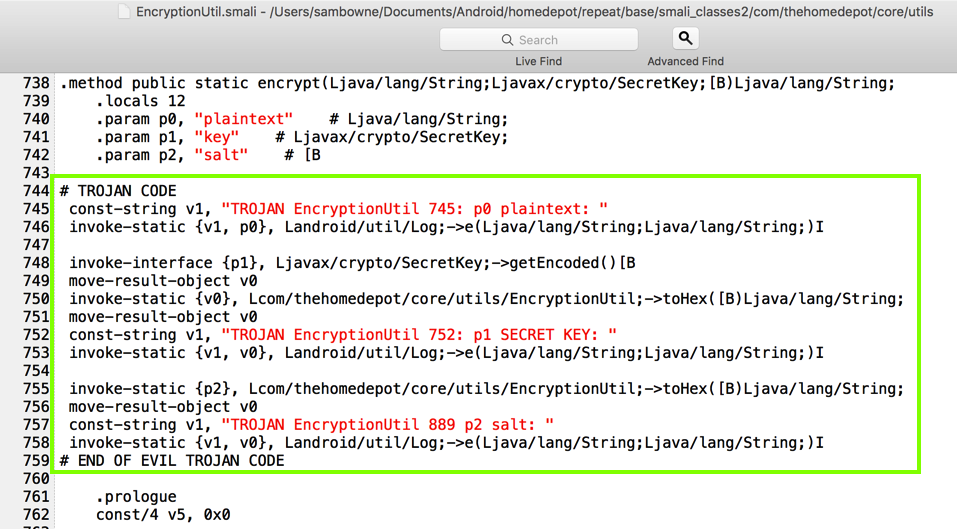Click the "# TROJAN CODE" comment line
The height and width of the screenshot is (529, 957).
tap(118, 191)
